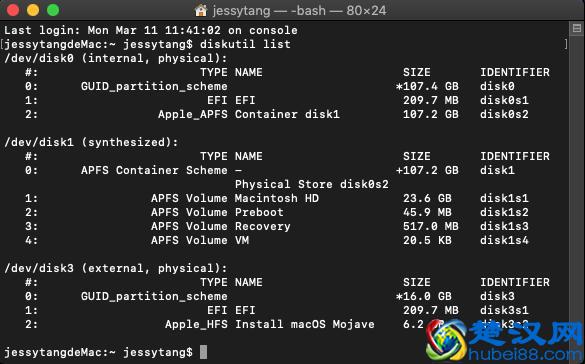Click the 'disk1s2' identifier
The height and width of the screenshot is (364, 585).
(x=504, y=212)
